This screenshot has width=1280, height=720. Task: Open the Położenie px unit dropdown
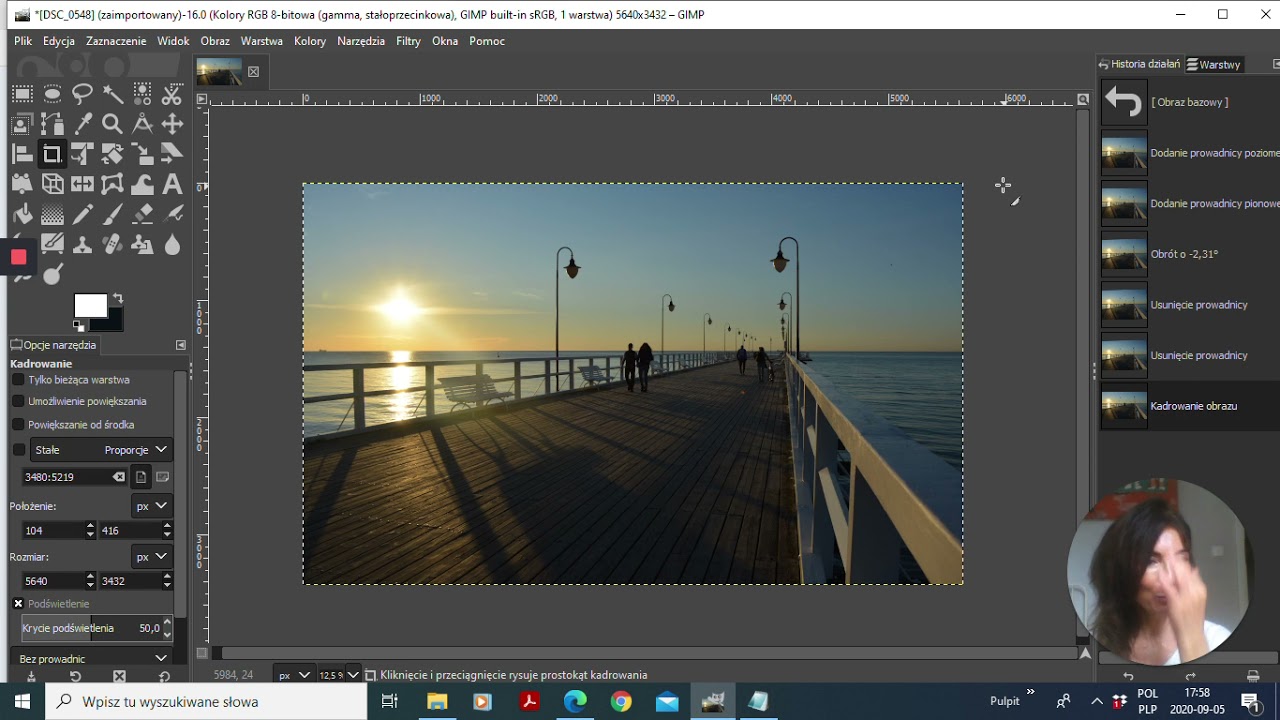coord(151,506)
